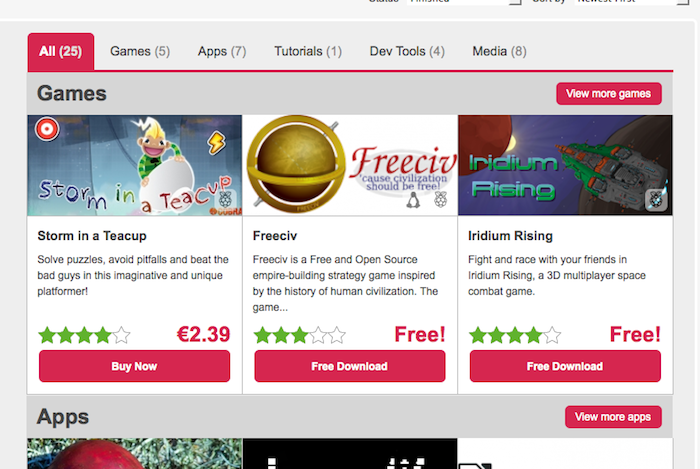This screenshot has width=700, height=469.
Task: Select the Dev Tools (4) tab
Action: 407,51
